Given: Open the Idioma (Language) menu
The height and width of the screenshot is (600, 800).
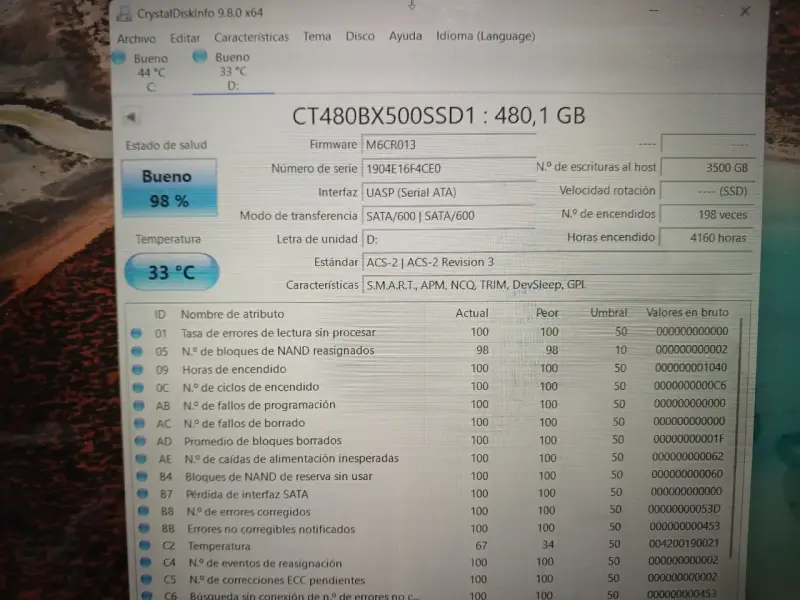Looking at the screenshot, I should 485,36.
